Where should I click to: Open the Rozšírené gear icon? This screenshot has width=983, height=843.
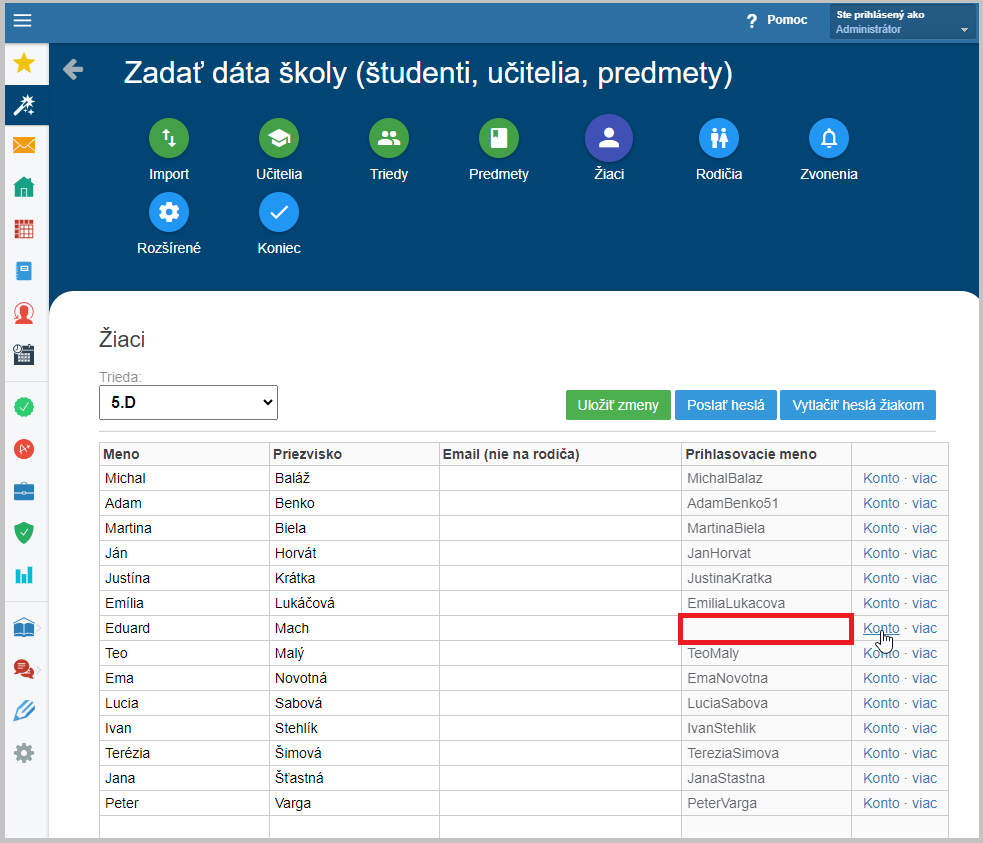point(169,212)
